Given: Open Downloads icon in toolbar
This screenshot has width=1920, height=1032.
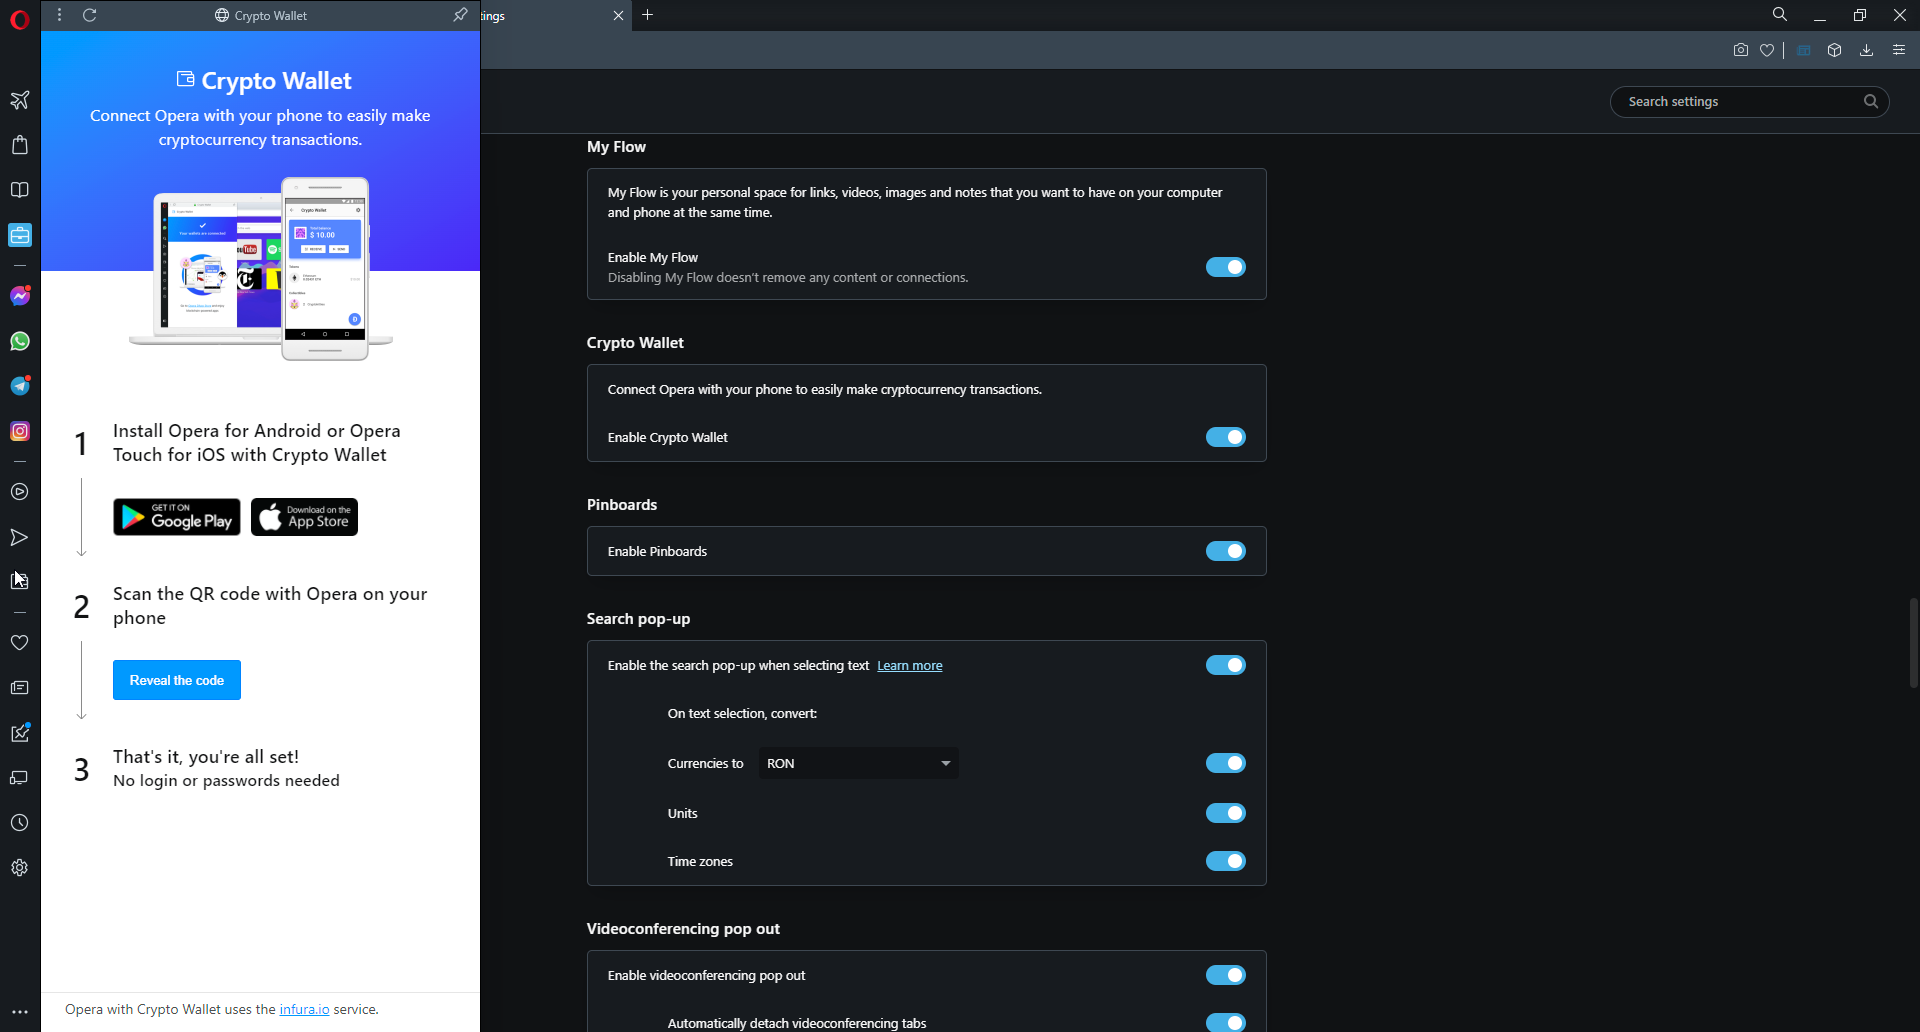Looking at the screenshot, I should 1866,50.
